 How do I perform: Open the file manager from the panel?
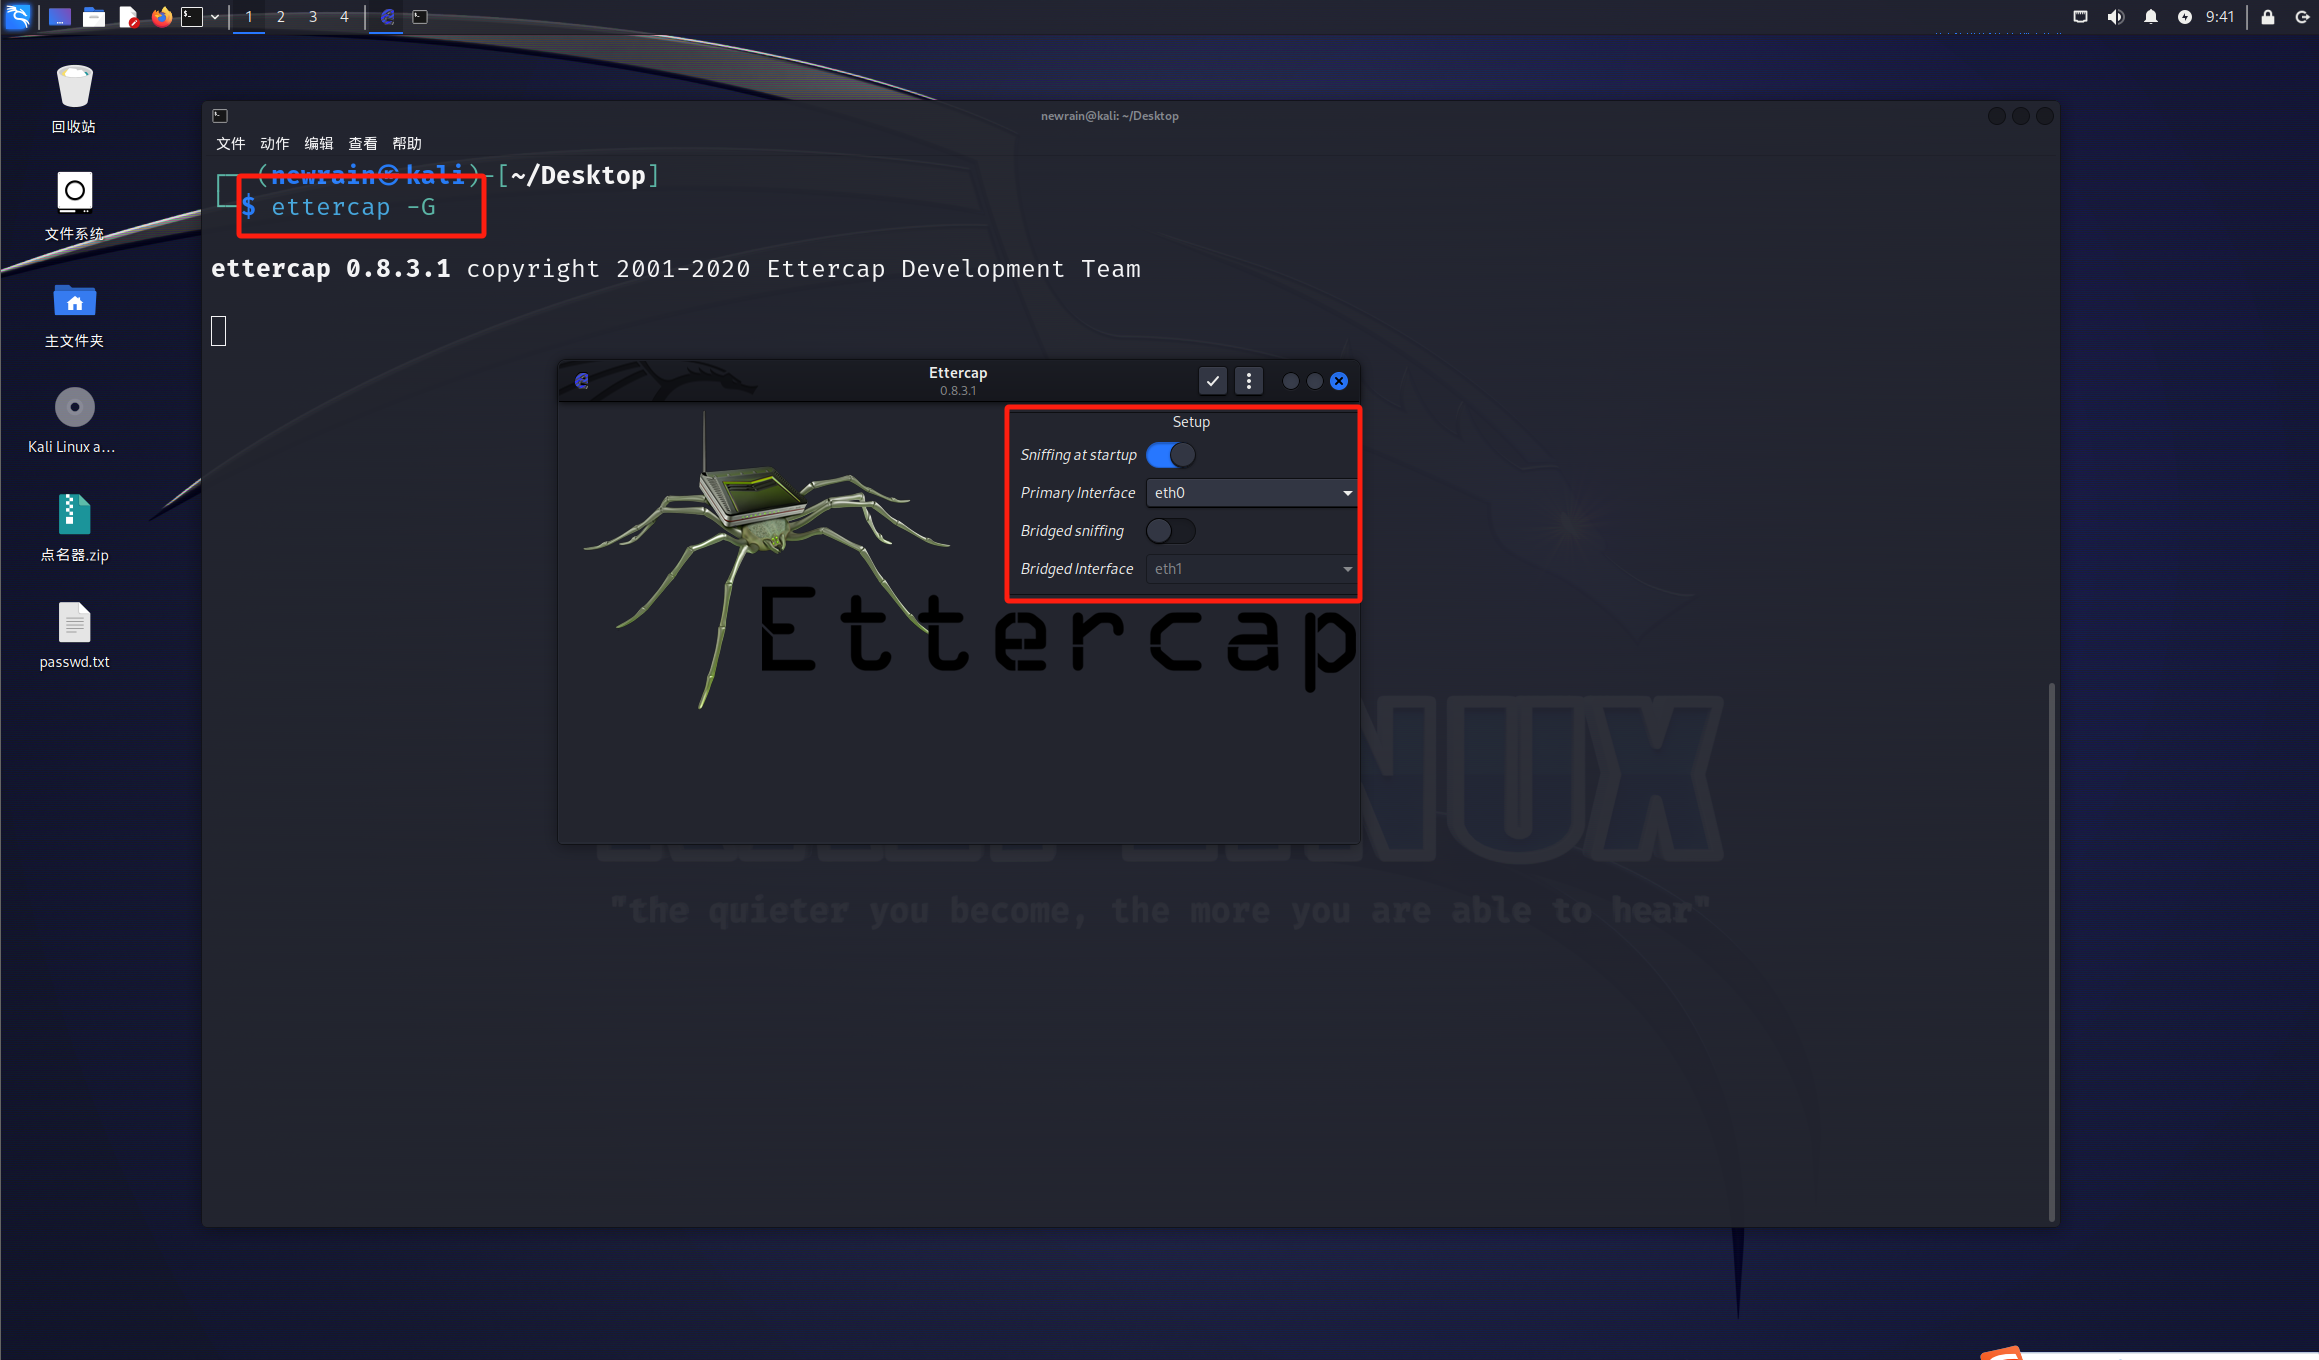point(94,17)
